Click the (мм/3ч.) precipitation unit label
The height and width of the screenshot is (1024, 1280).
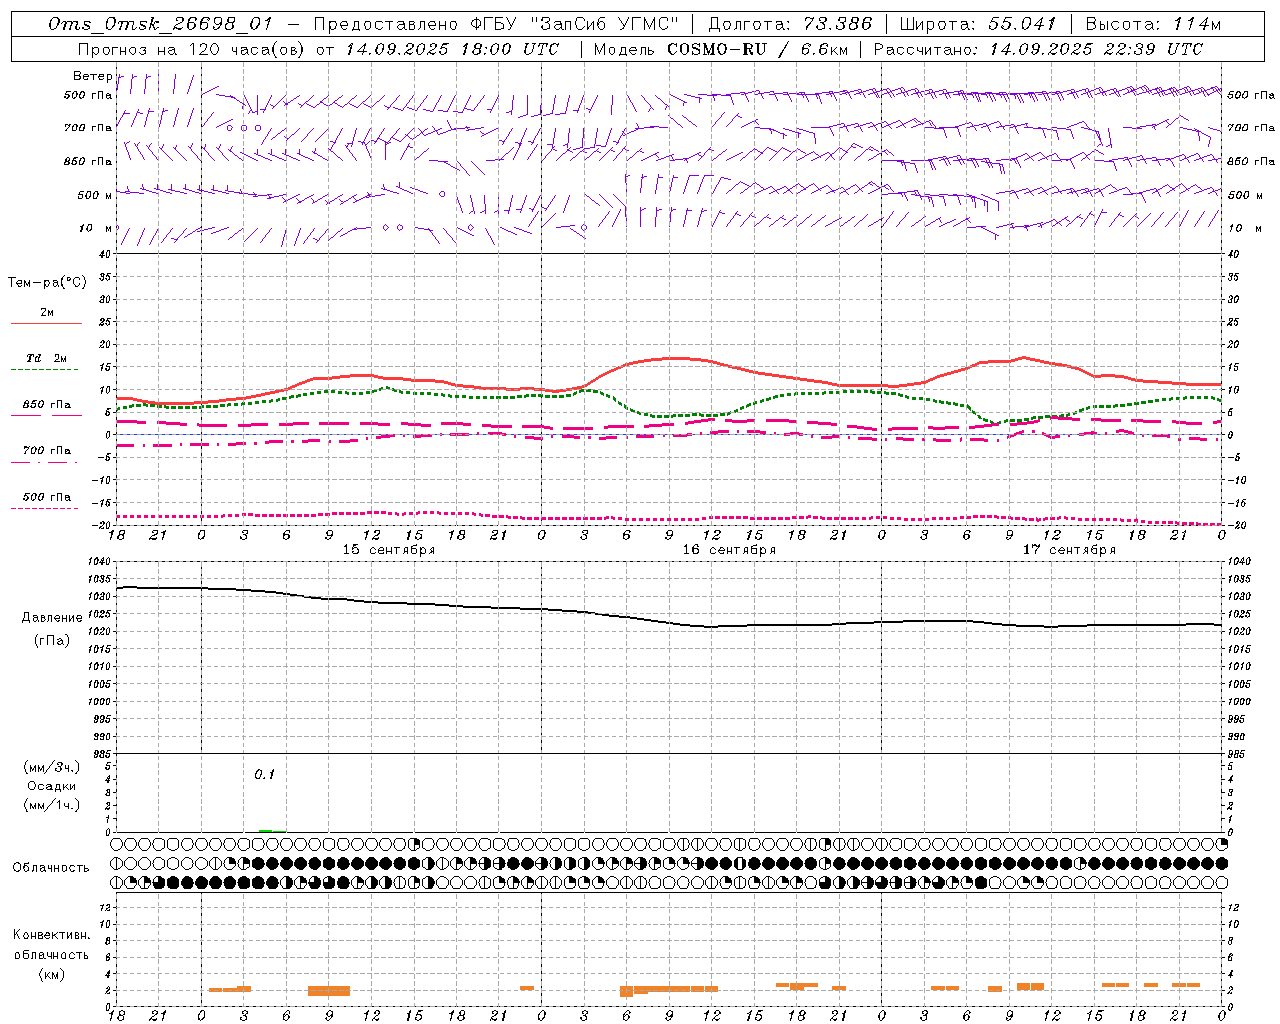tap(51, 768)
